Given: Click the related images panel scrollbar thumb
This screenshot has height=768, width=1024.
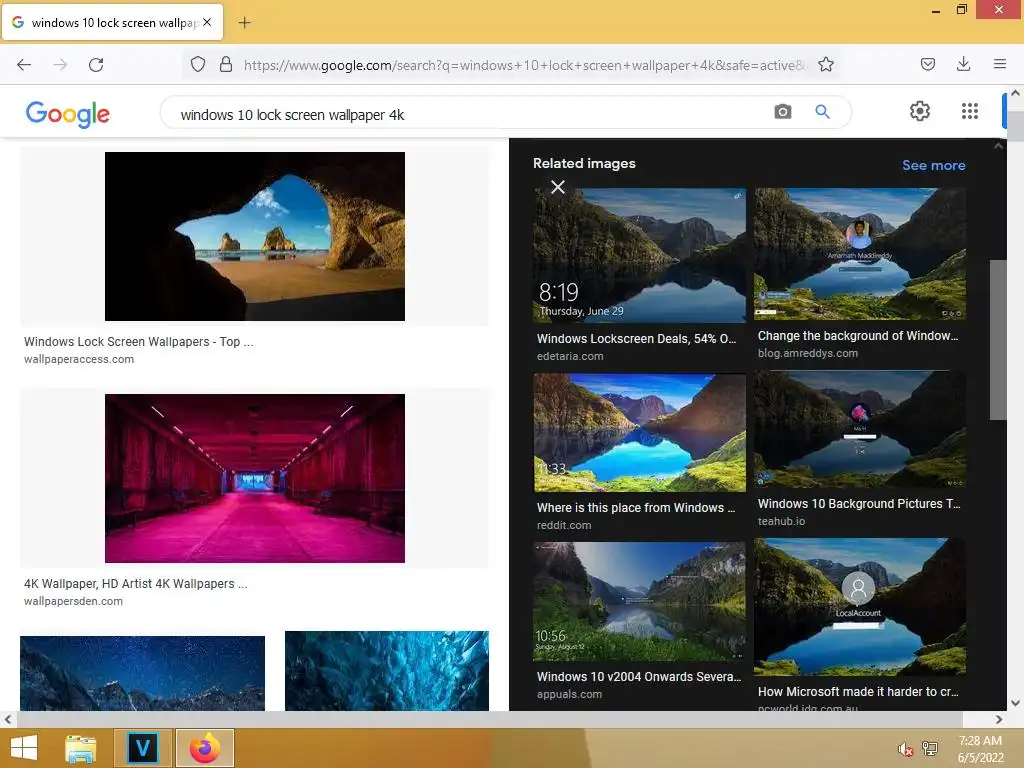Looking at the screenshot, I should pyautogui.click(x=998, y=340).
